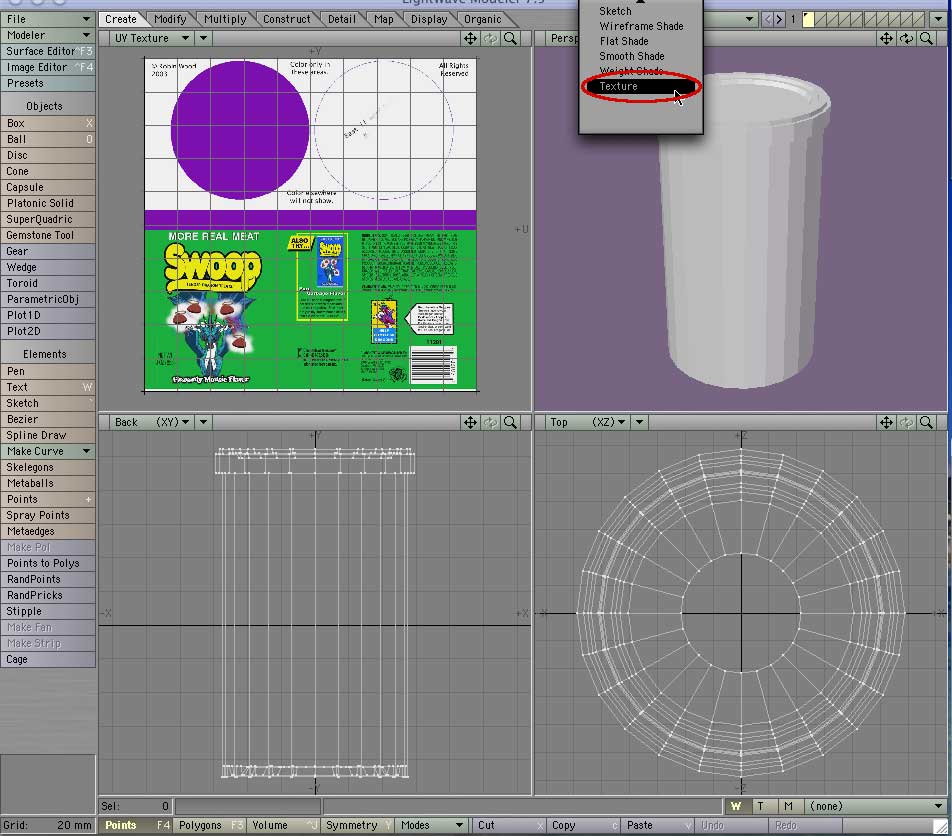Image resolution: width=952 pixels, height=836 pixels.
Task: Open the render style arrow next to UV Texture
Action: click(203, 39)
